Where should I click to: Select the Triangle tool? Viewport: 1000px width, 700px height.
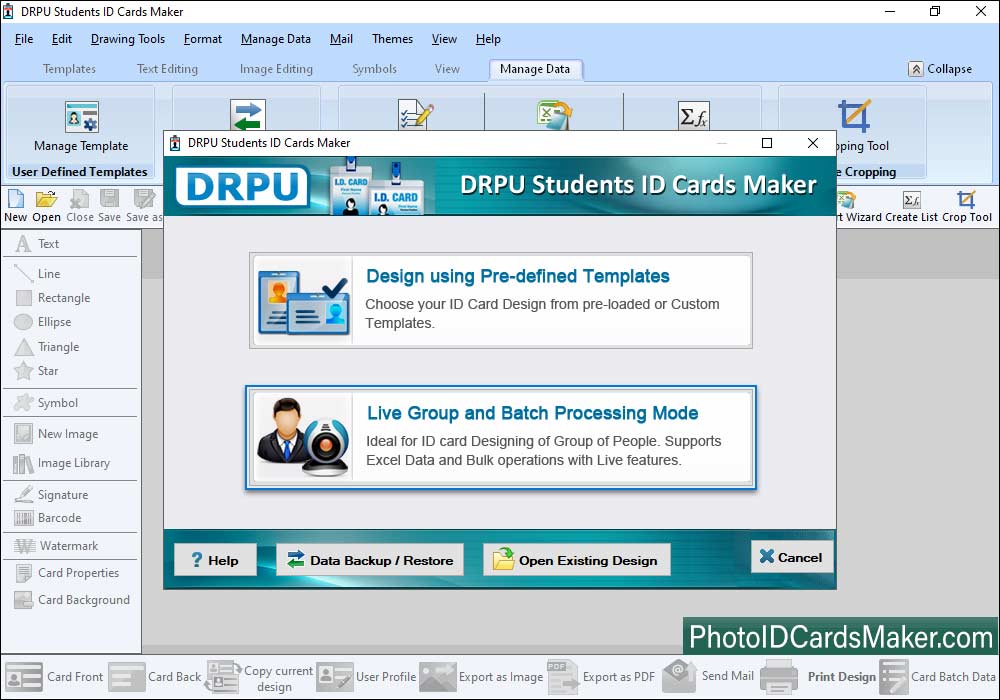[x=47, y=347]
